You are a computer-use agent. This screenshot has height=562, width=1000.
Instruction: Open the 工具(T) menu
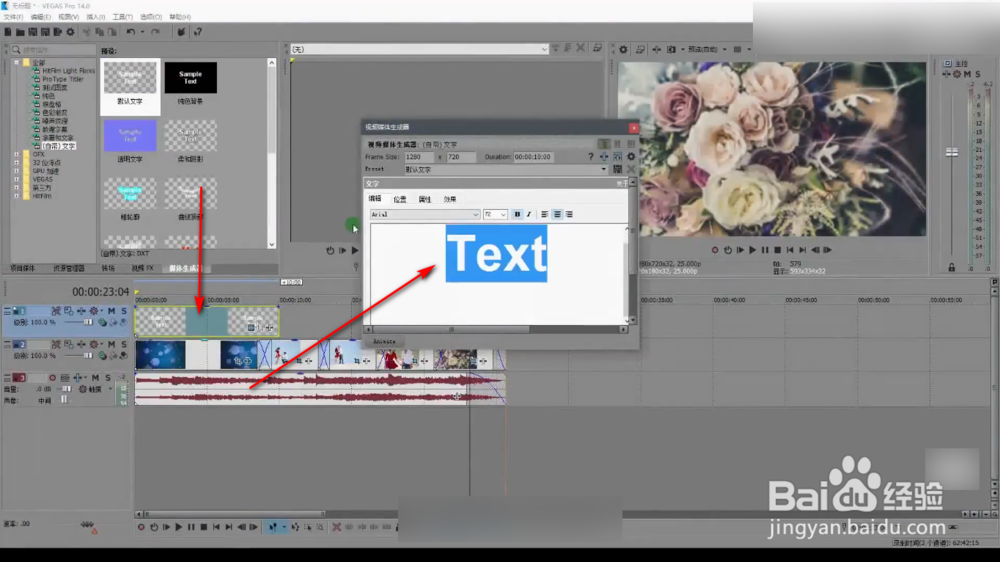(122, 17)
